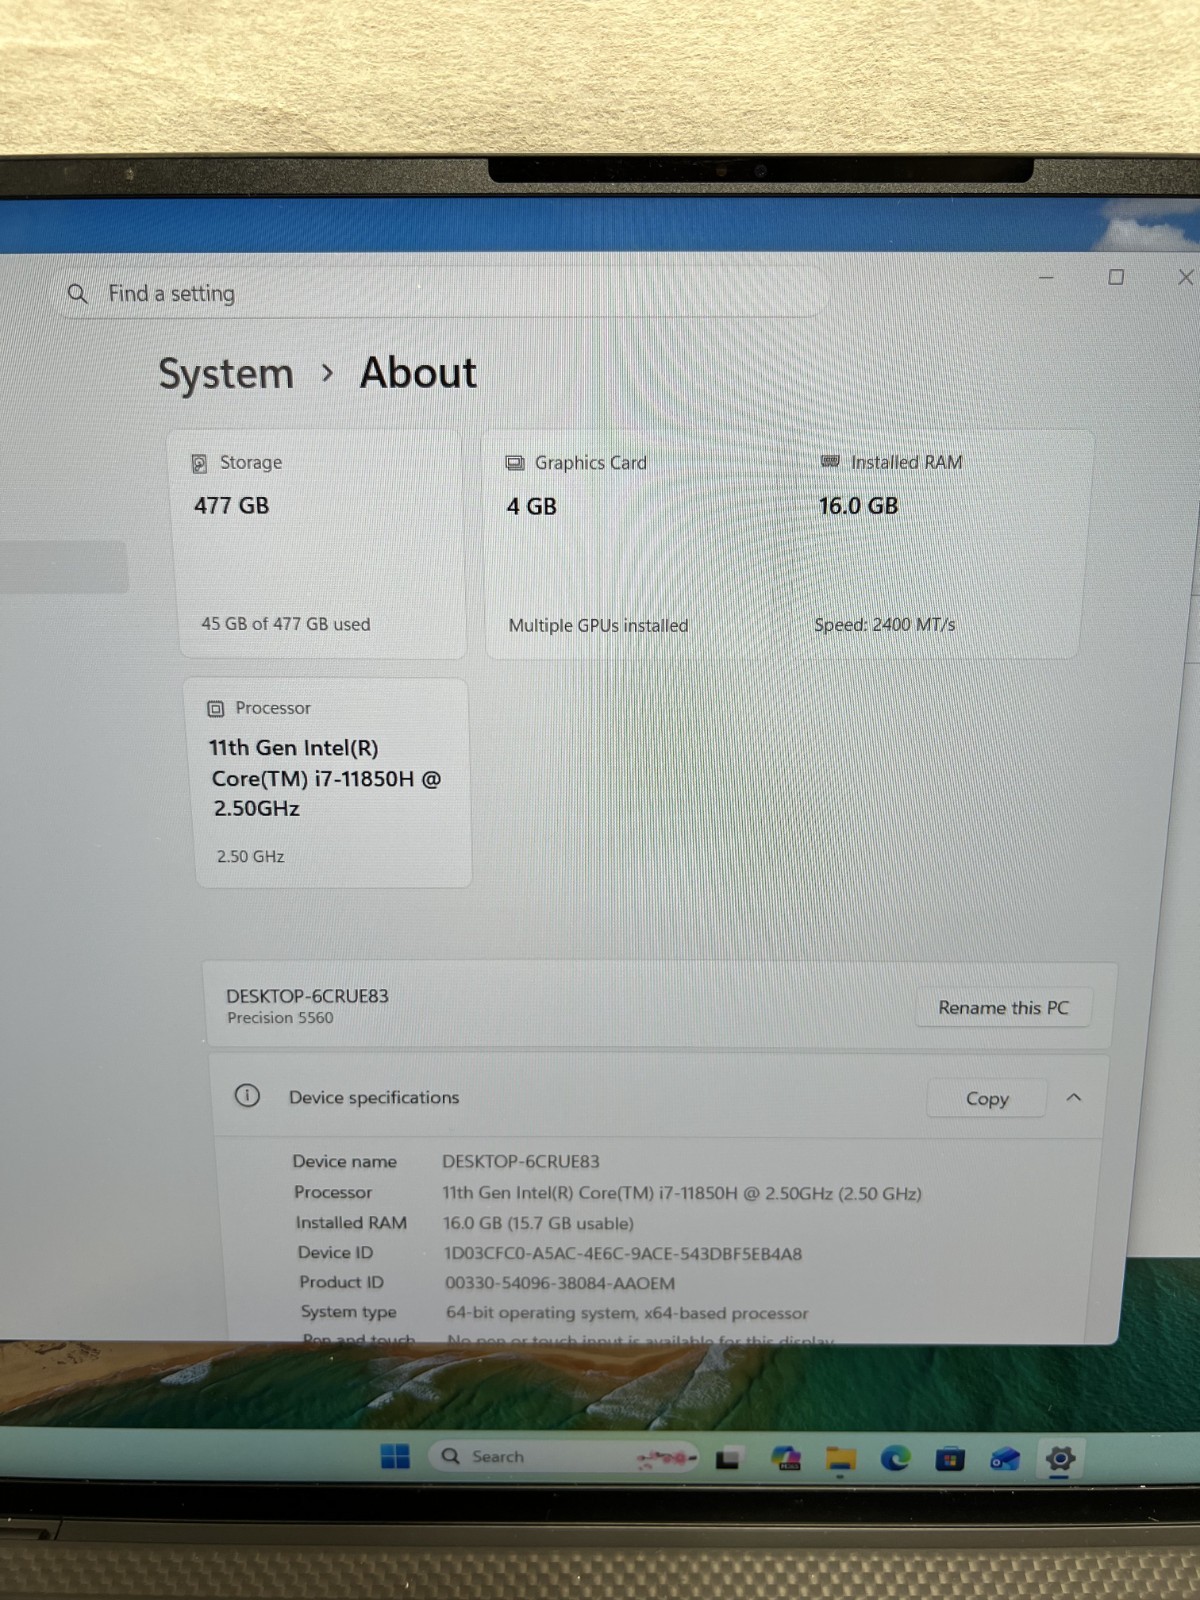Click the Installed RAM chip icon
The width and height of the screenshot is (1200, 1600).
[x=830, y=461]
